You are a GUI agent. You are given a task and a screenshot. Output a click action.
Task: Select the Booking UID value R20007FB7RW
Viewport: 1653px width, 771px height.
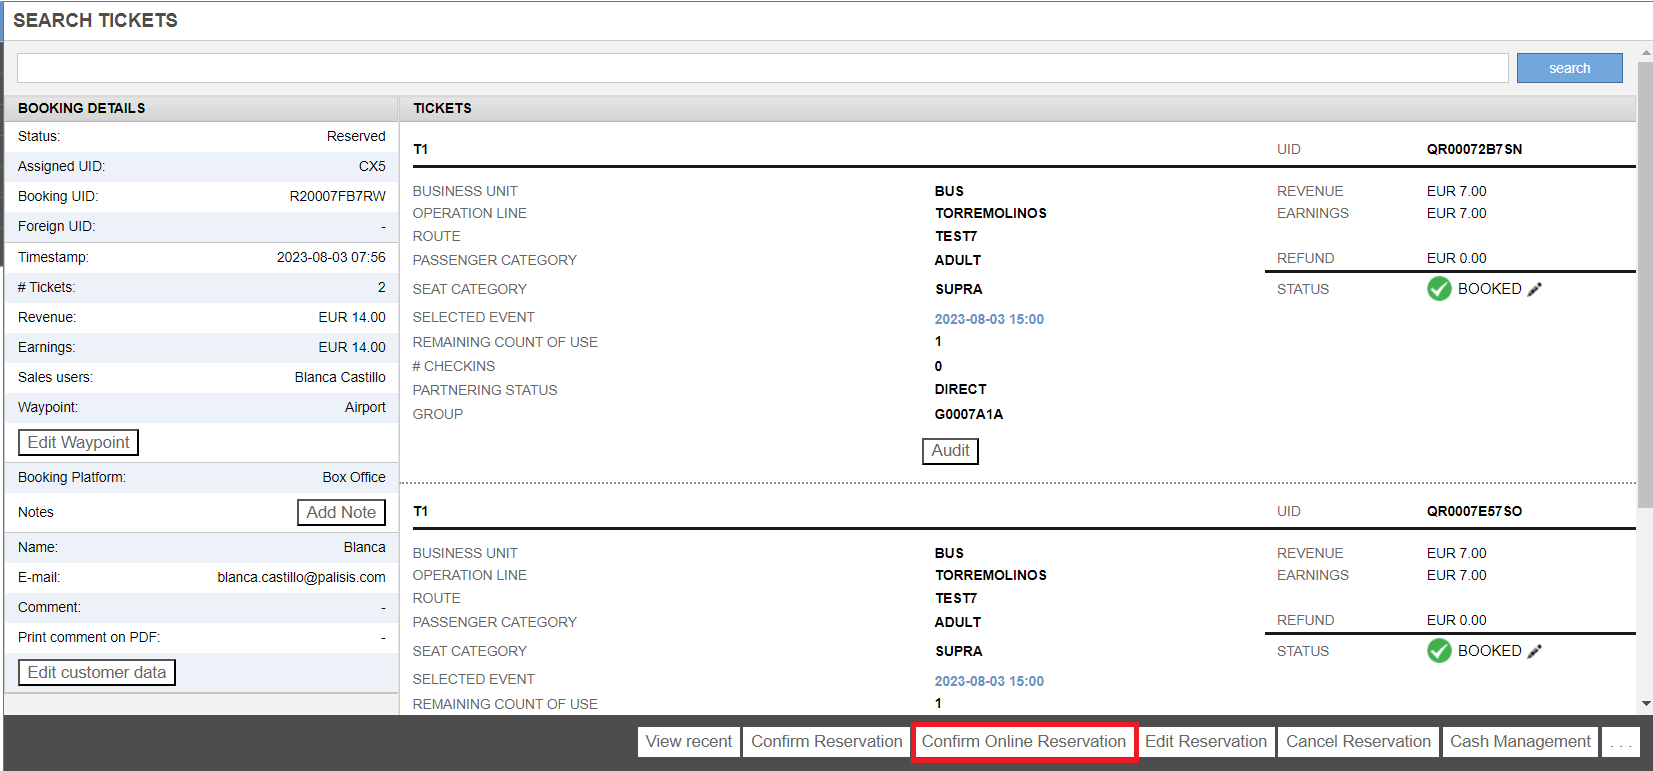tap(337, 196)
